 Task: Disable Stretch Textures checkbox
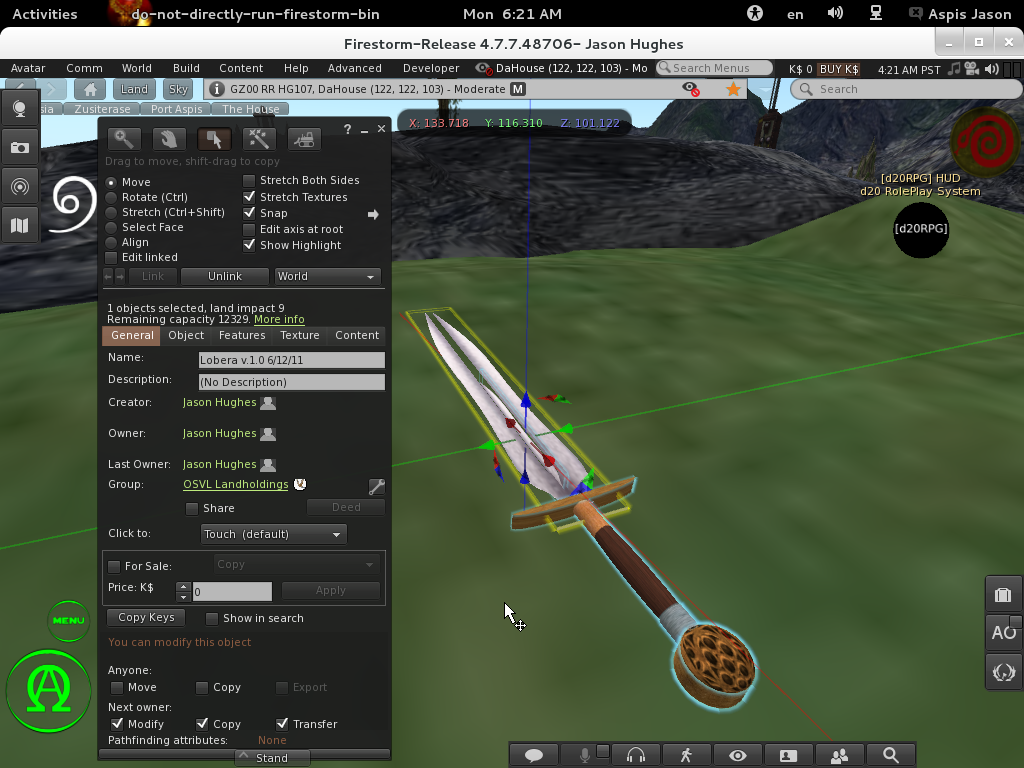[x=249, y=197]
